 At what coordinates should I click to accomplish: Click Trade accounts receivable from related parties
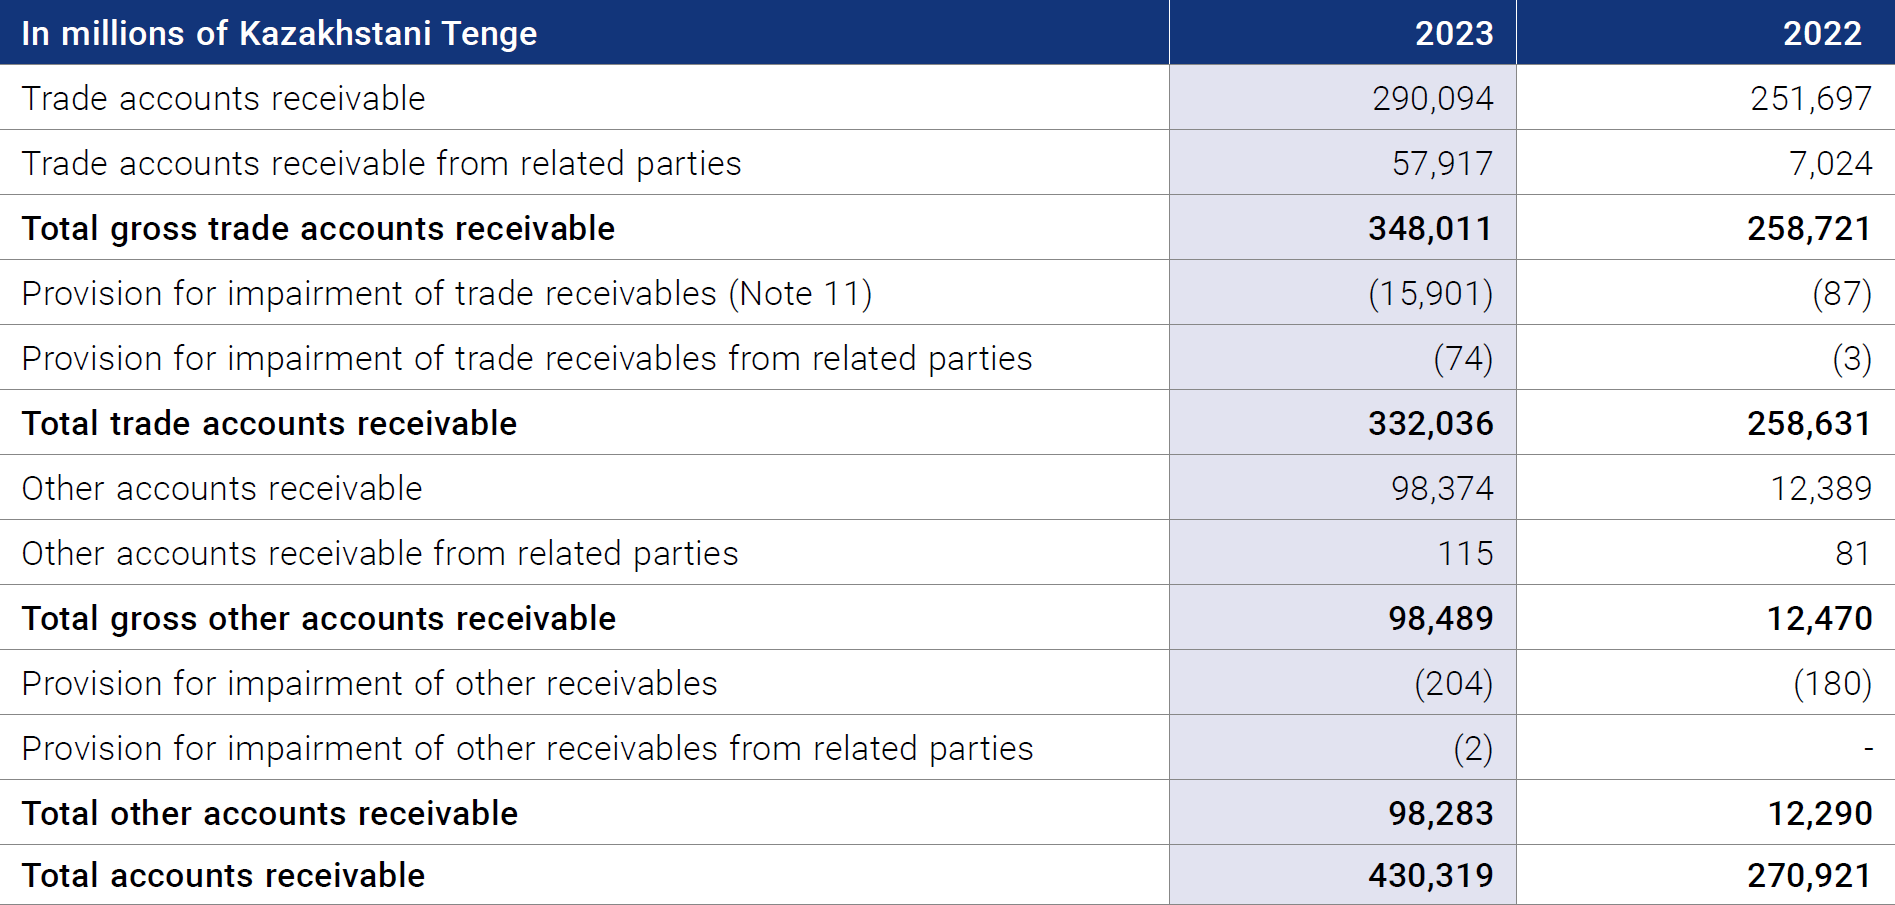[381, 163]
